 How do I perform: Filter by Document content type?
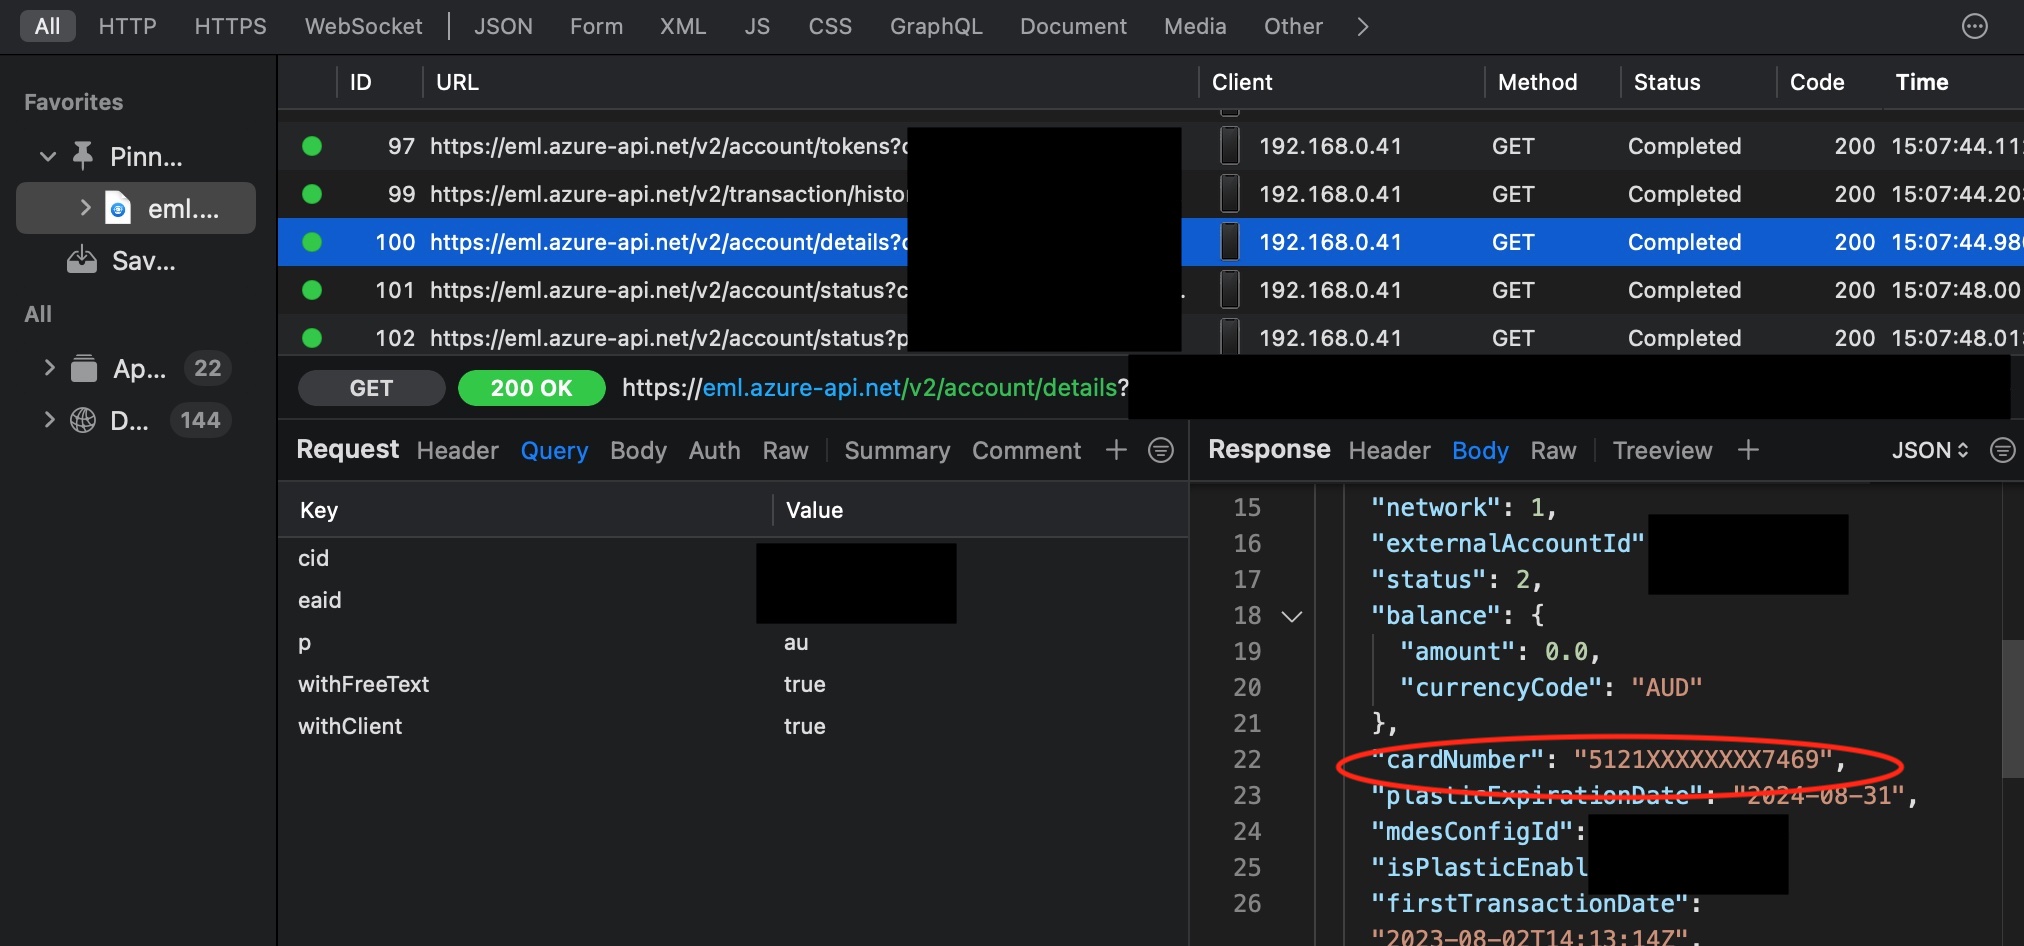[1073, 26]
